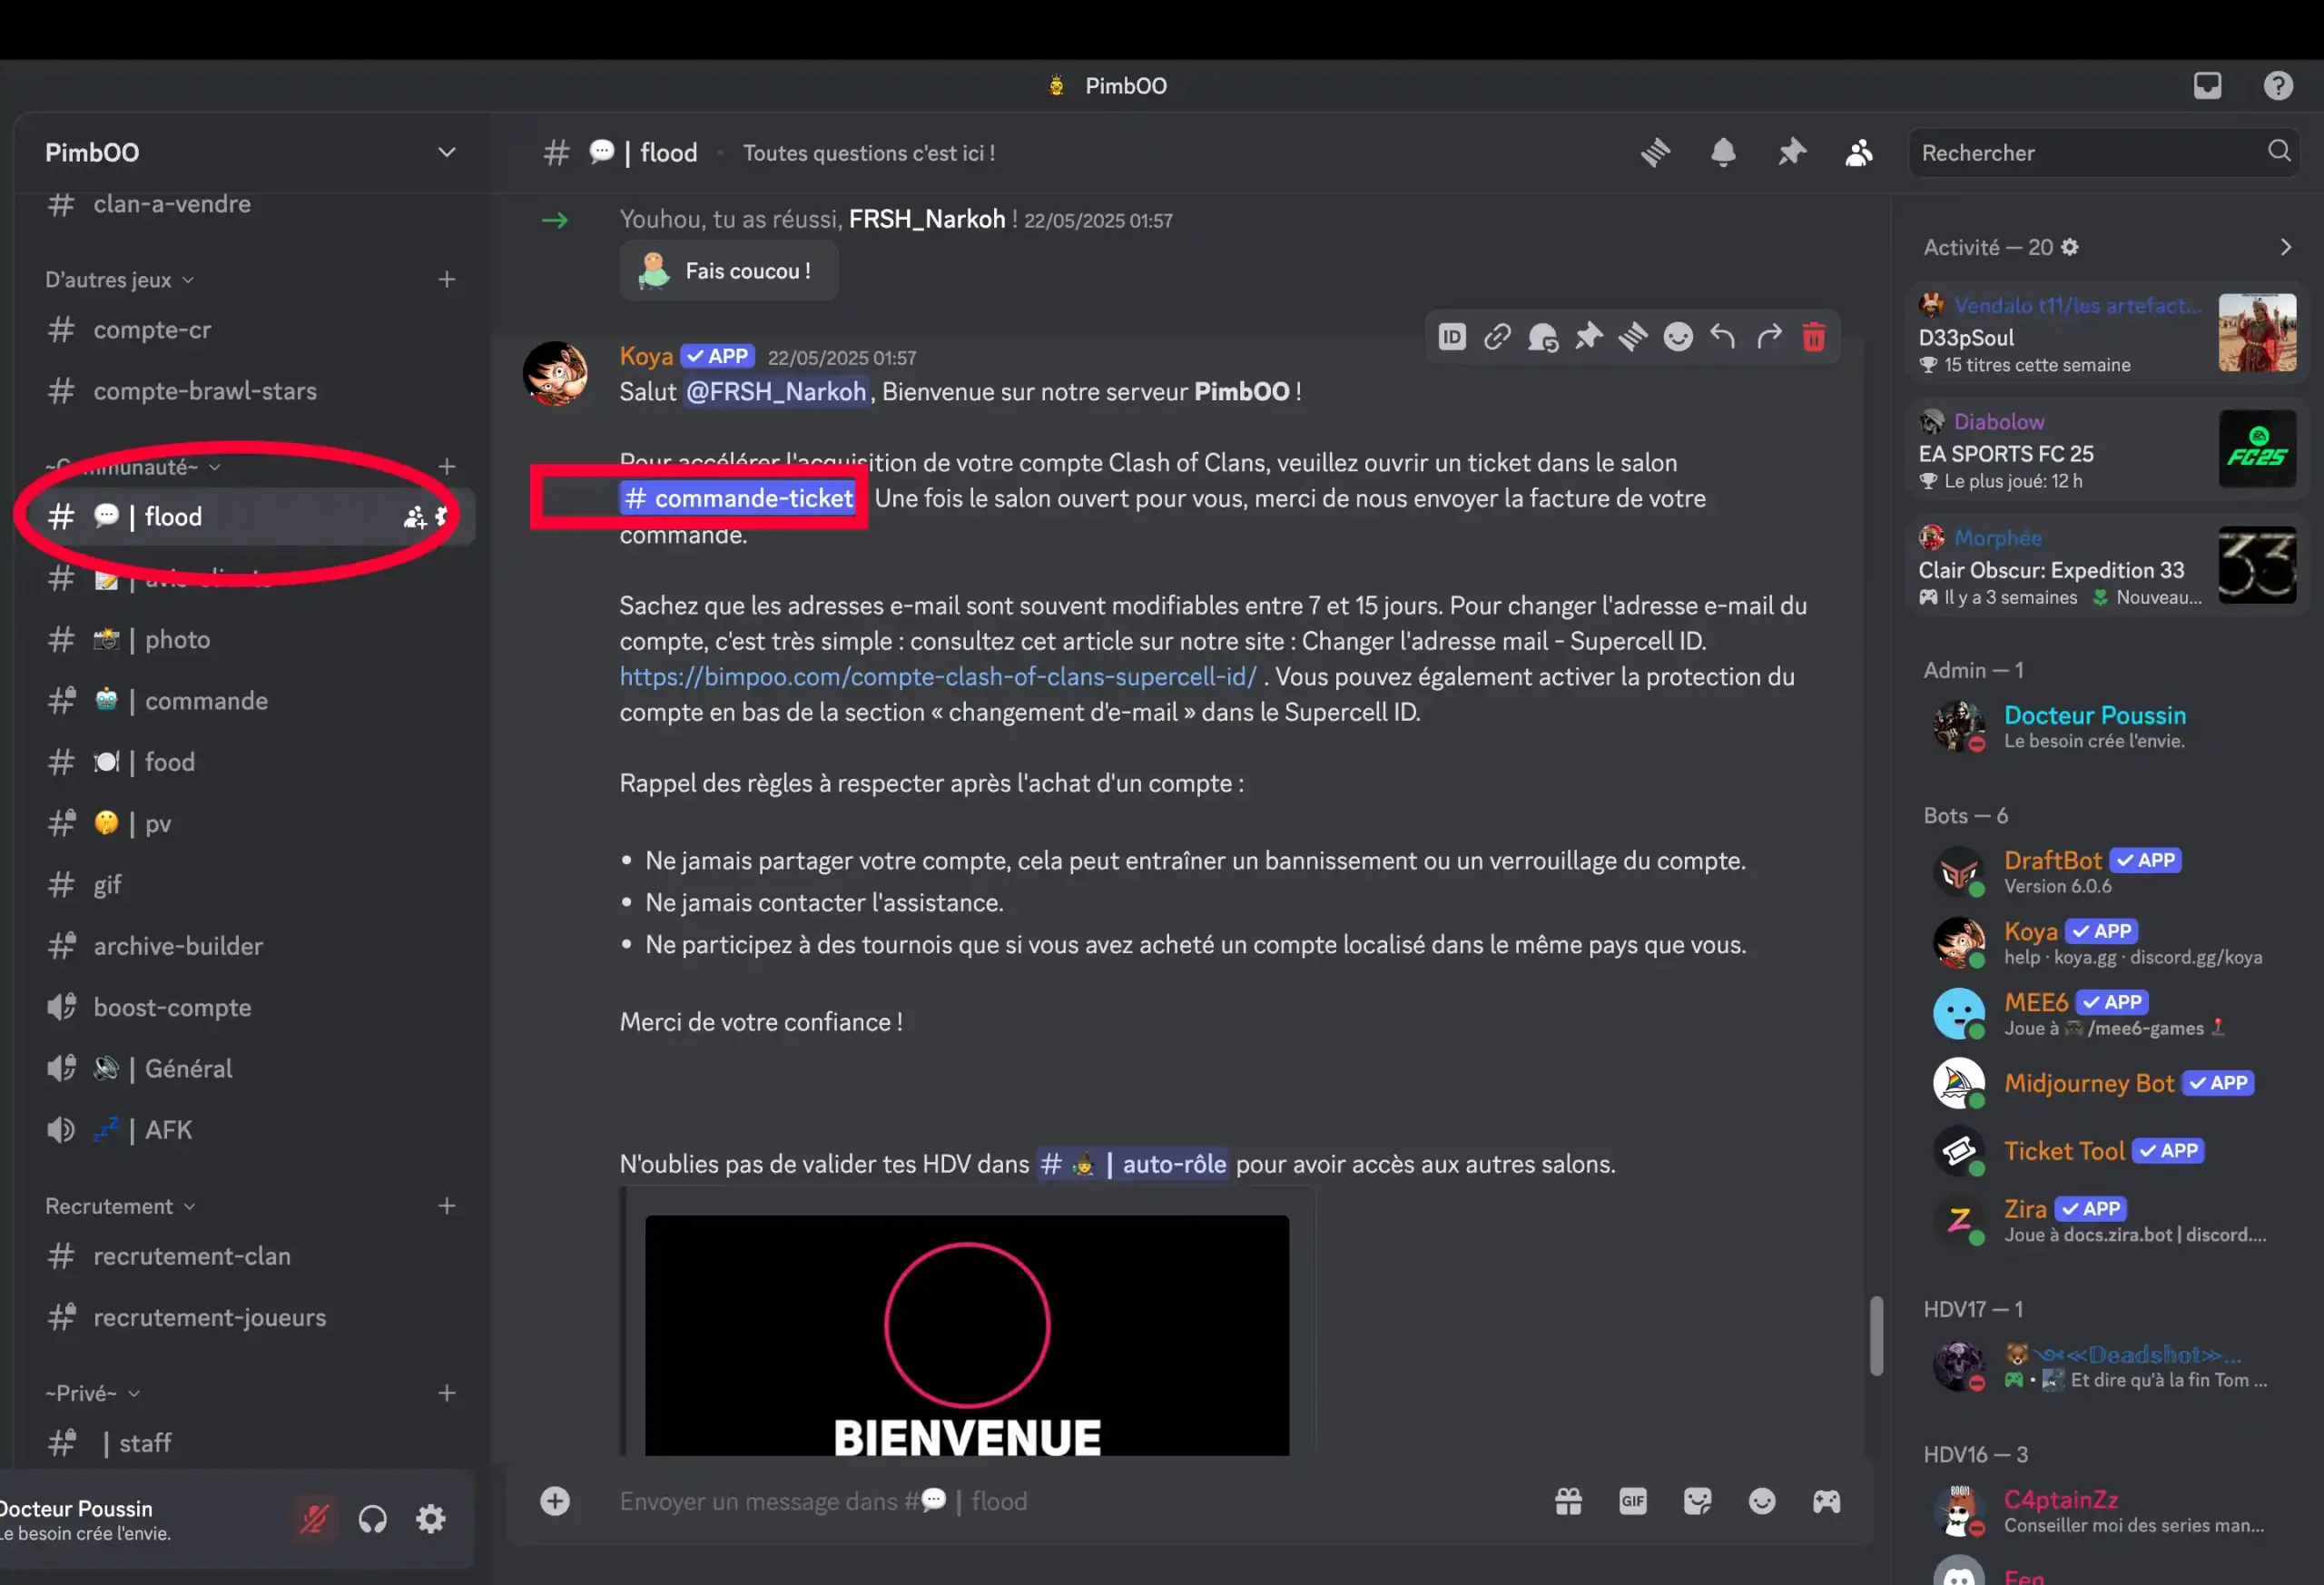This screenshot has height=1585, width=2324.
Task: Toggle the member list icon
Action: click(x=1859, y=153)
